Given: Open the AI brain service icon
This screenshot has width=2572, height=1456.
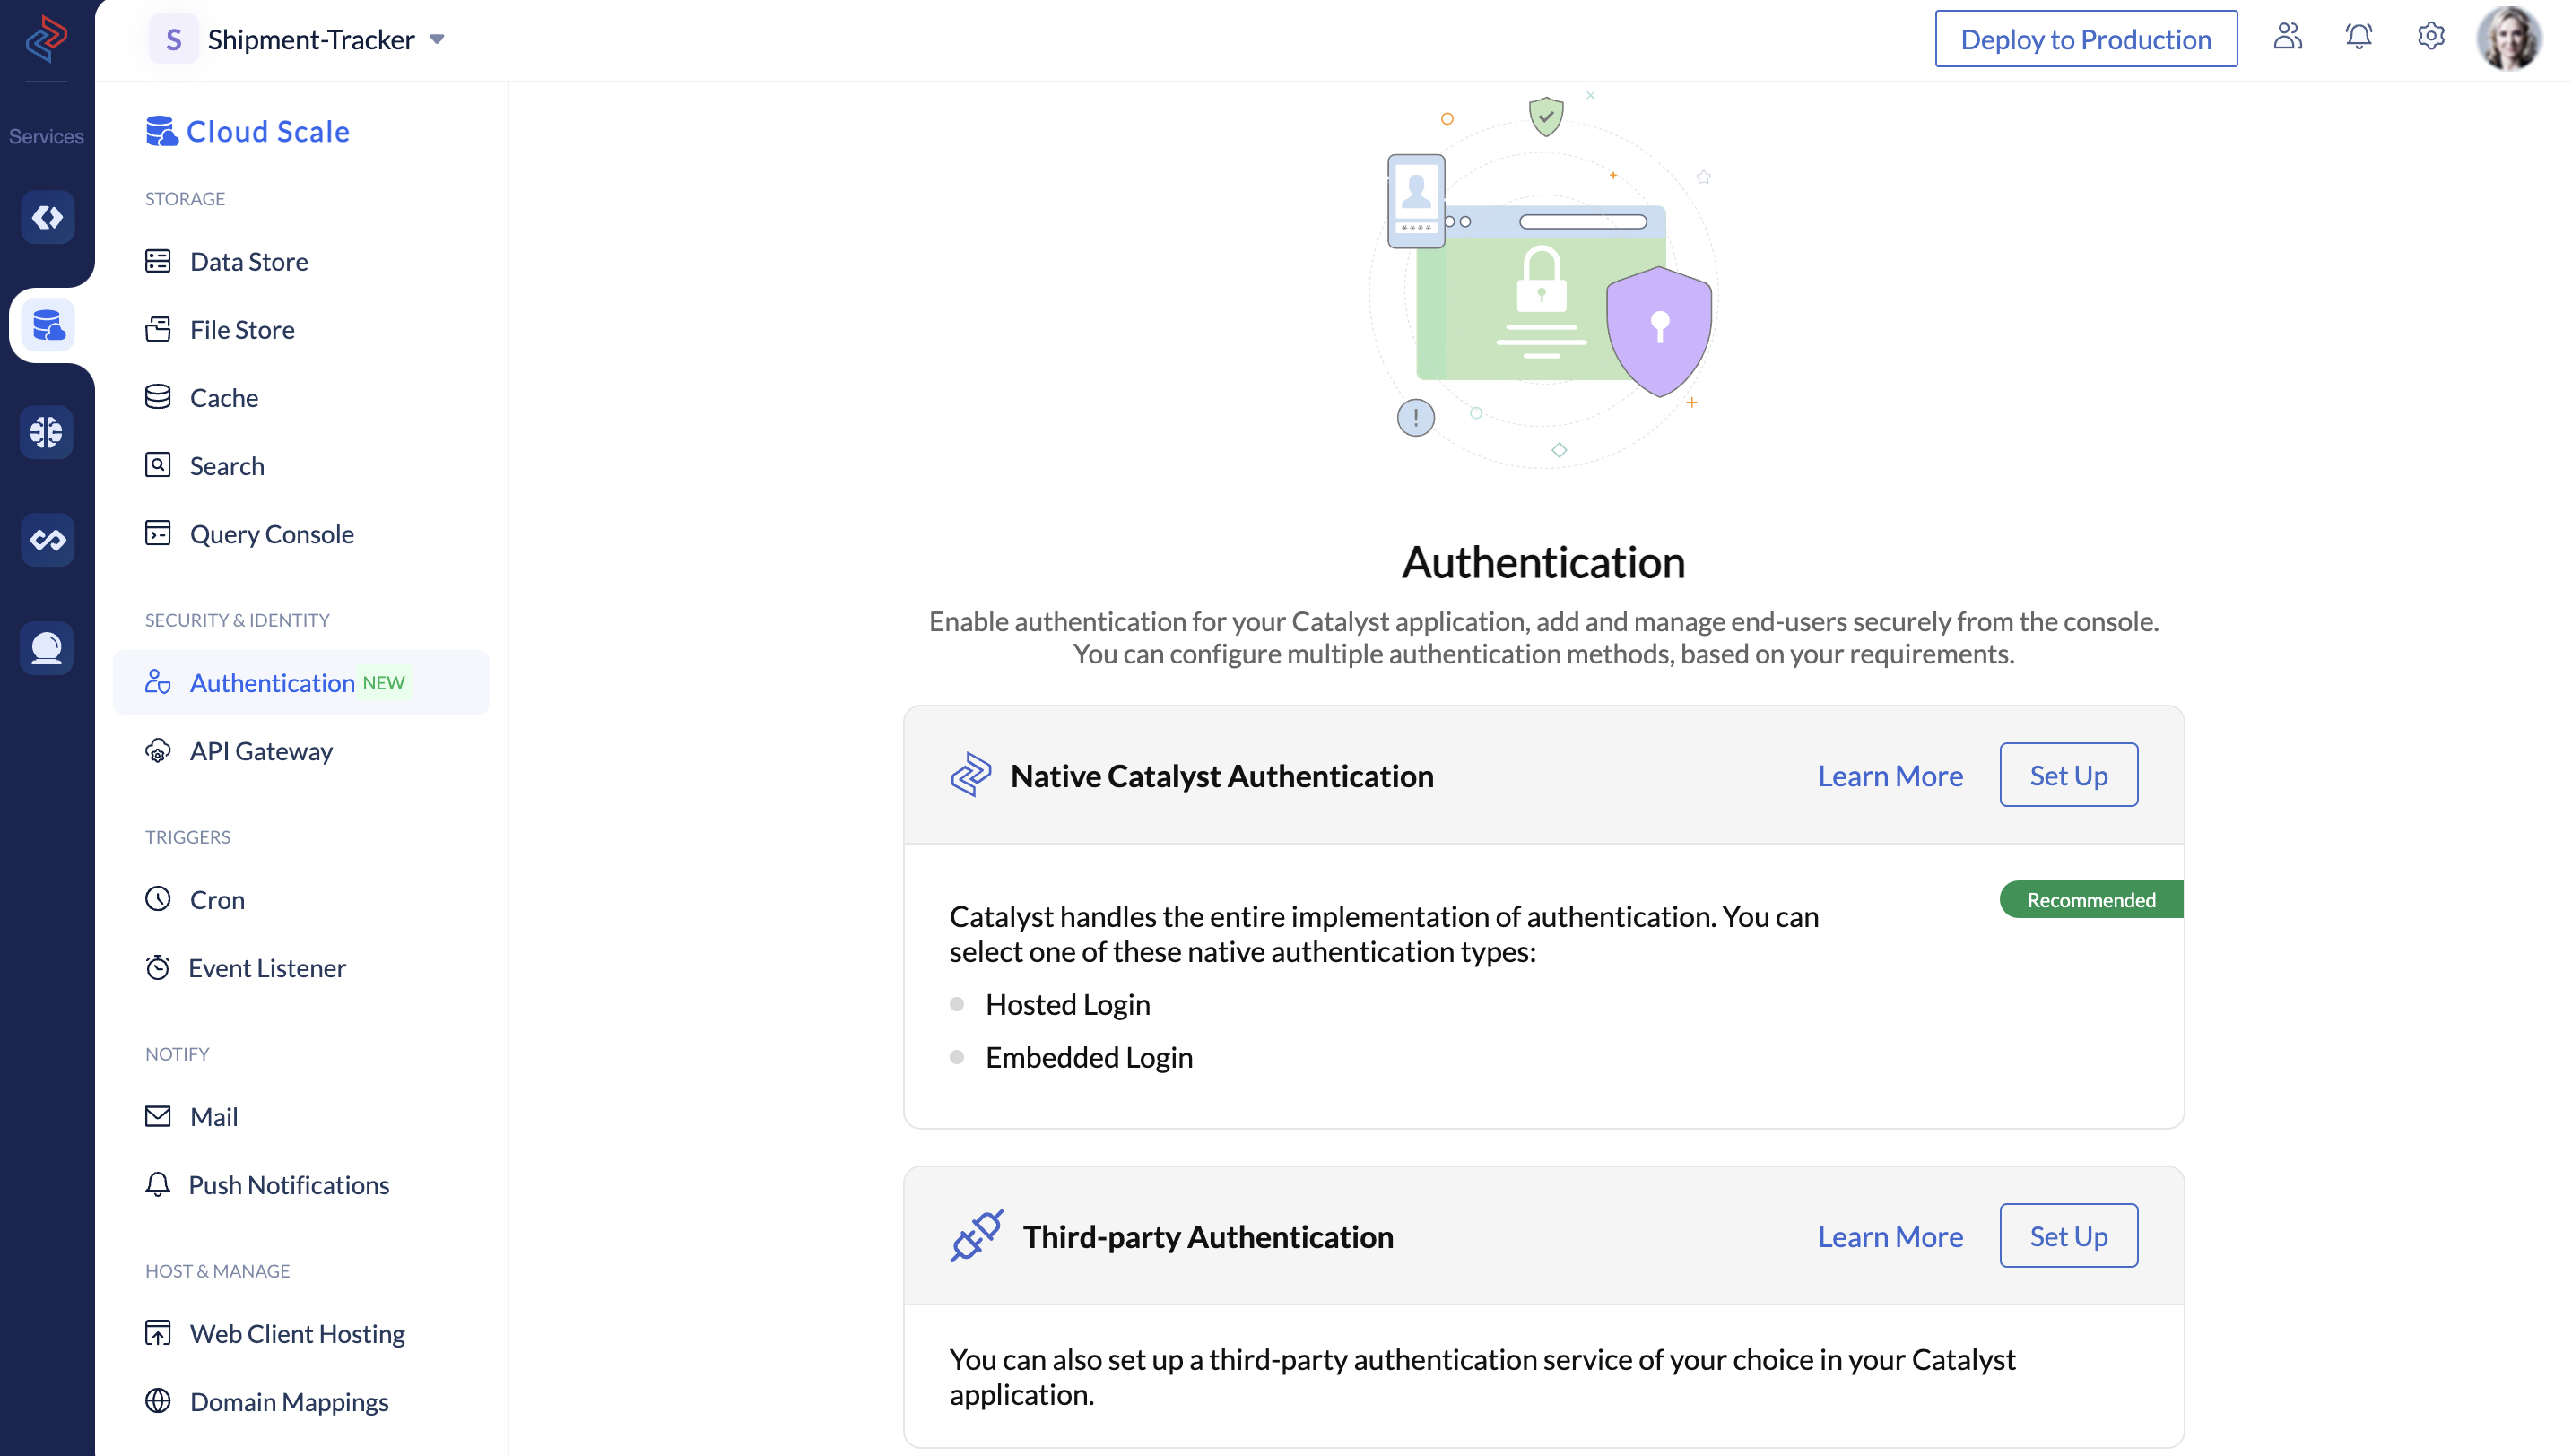Looking at the screenshot, I should pos(47,432).
